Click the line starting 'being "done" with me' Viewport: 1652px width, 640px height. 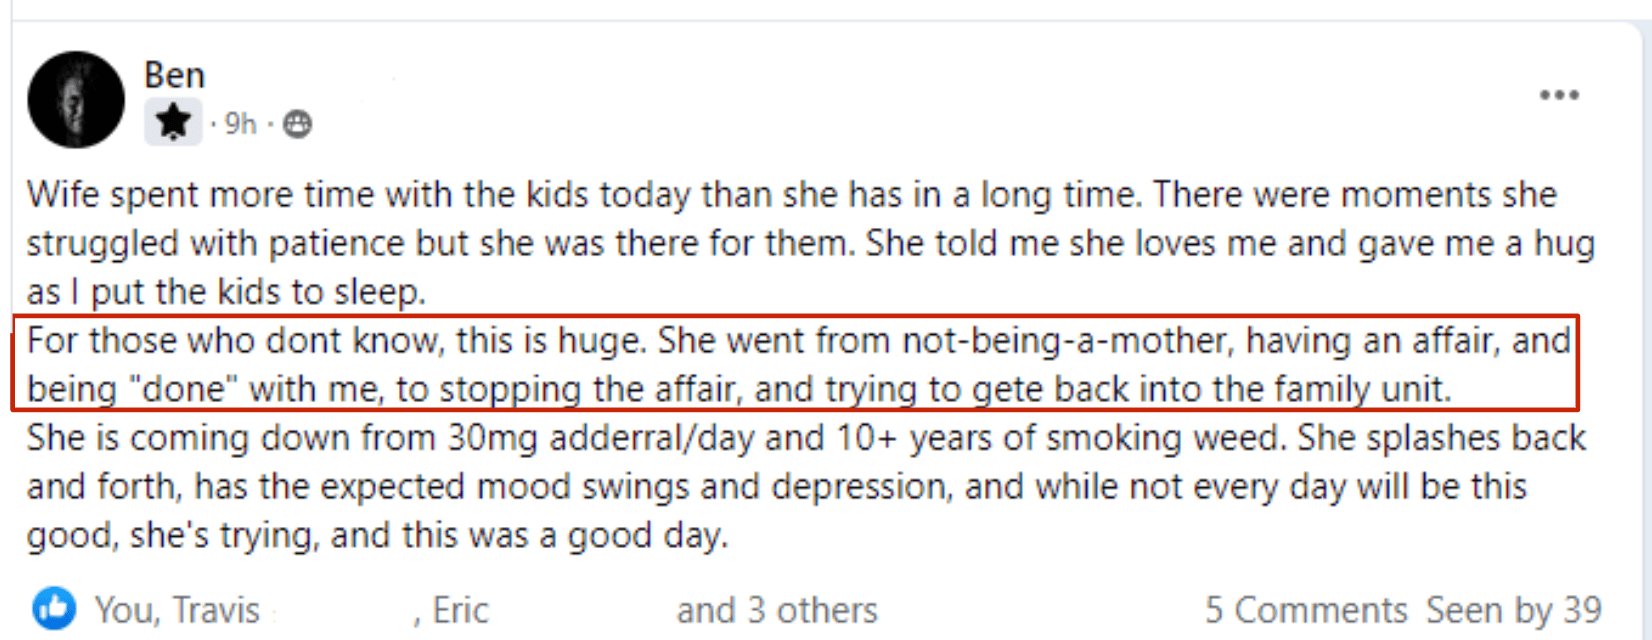(x=738, y=389)
